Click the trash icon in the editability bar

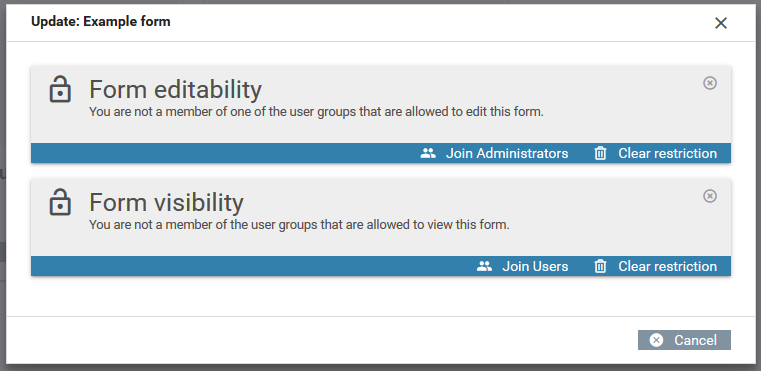600,153
